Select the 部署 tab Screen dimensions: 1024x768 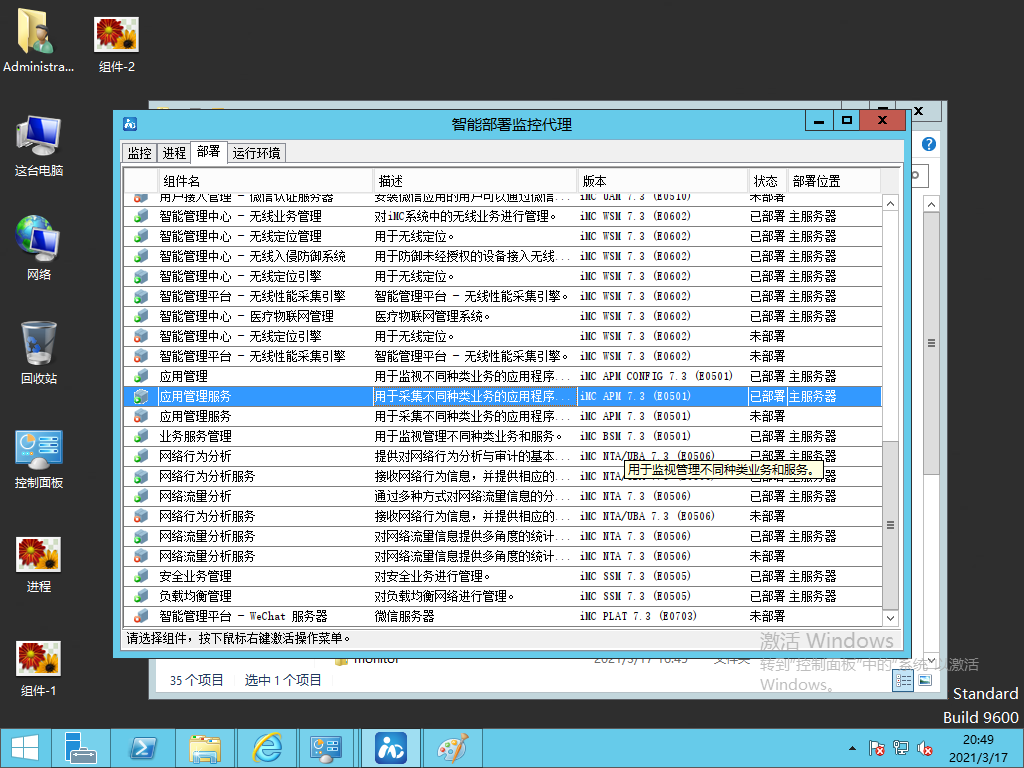click(x=208, y=152)
